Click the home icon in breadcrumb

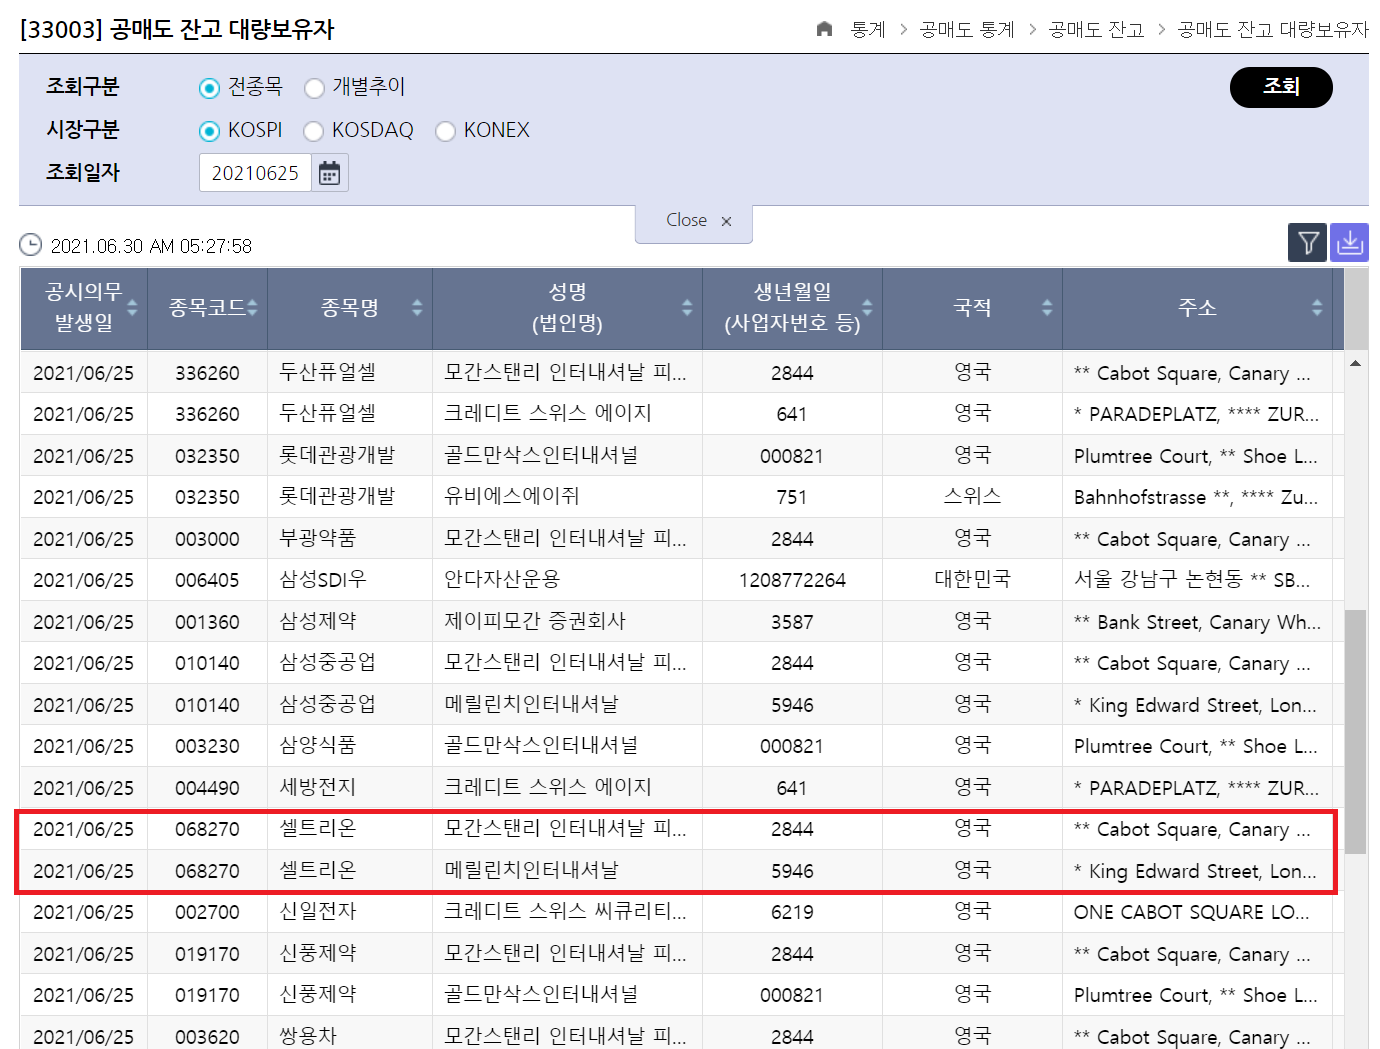(824, 29)
